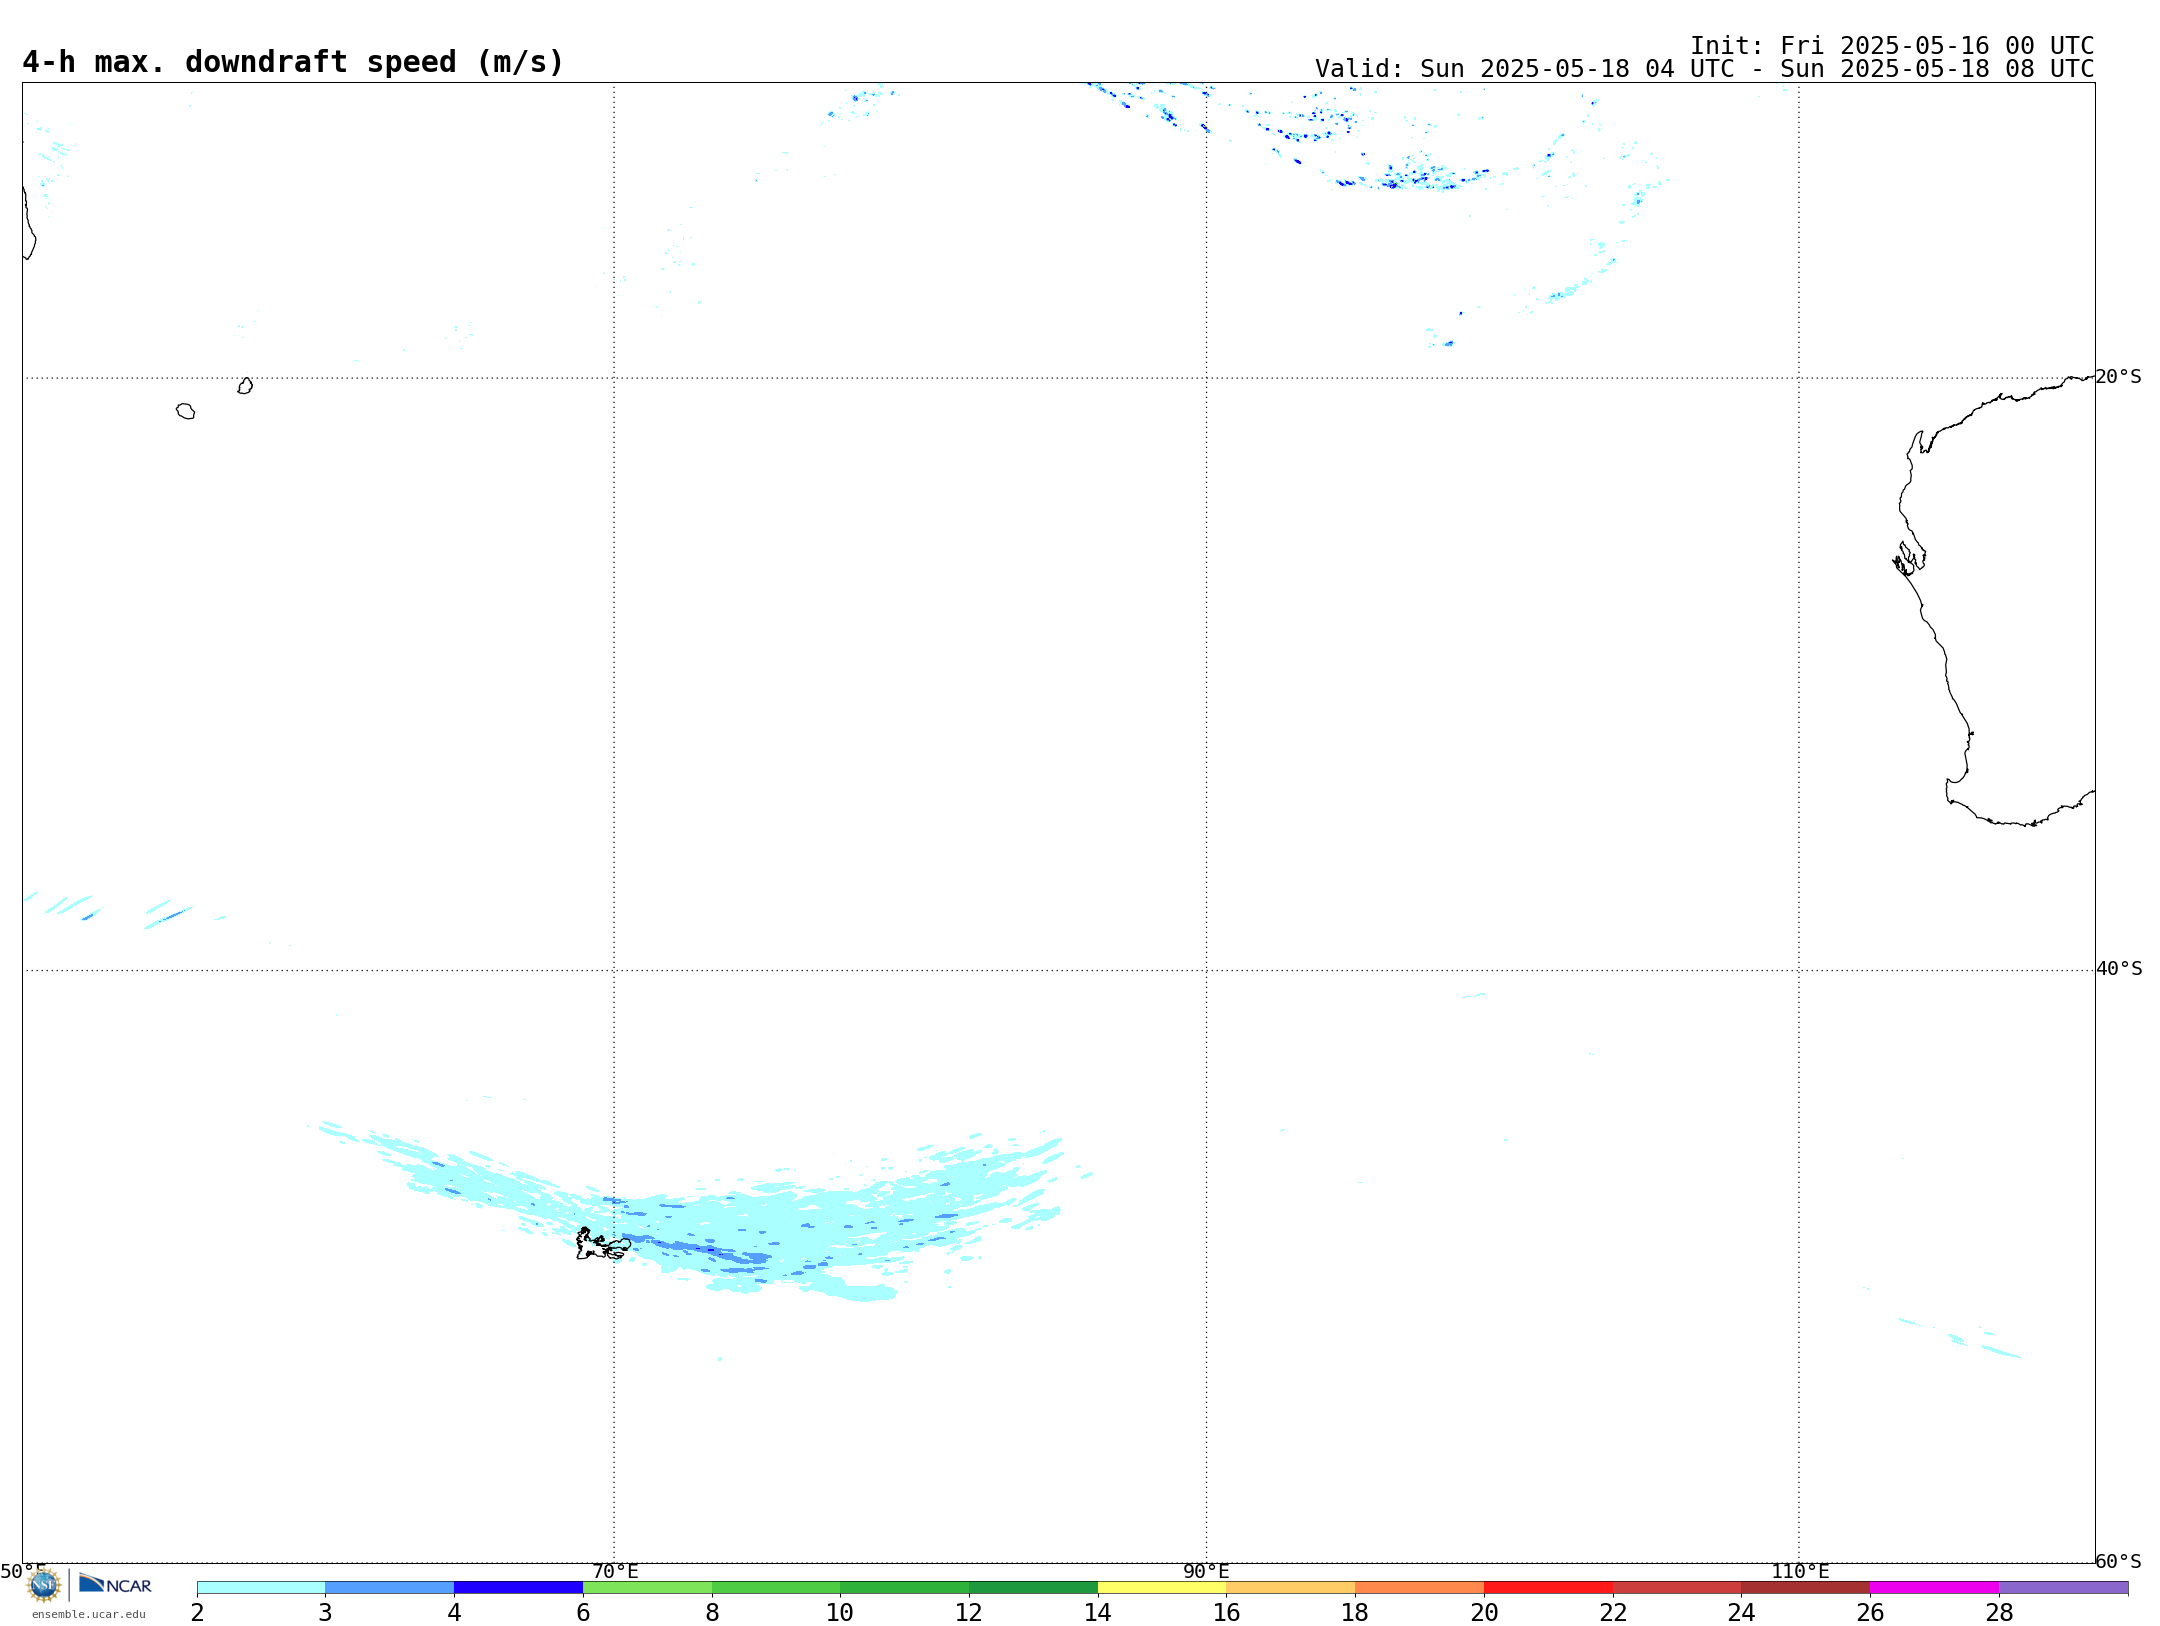Click the 'Valid: Sun 2025-05-18 04 UTC' line

tap(1704, 69)
